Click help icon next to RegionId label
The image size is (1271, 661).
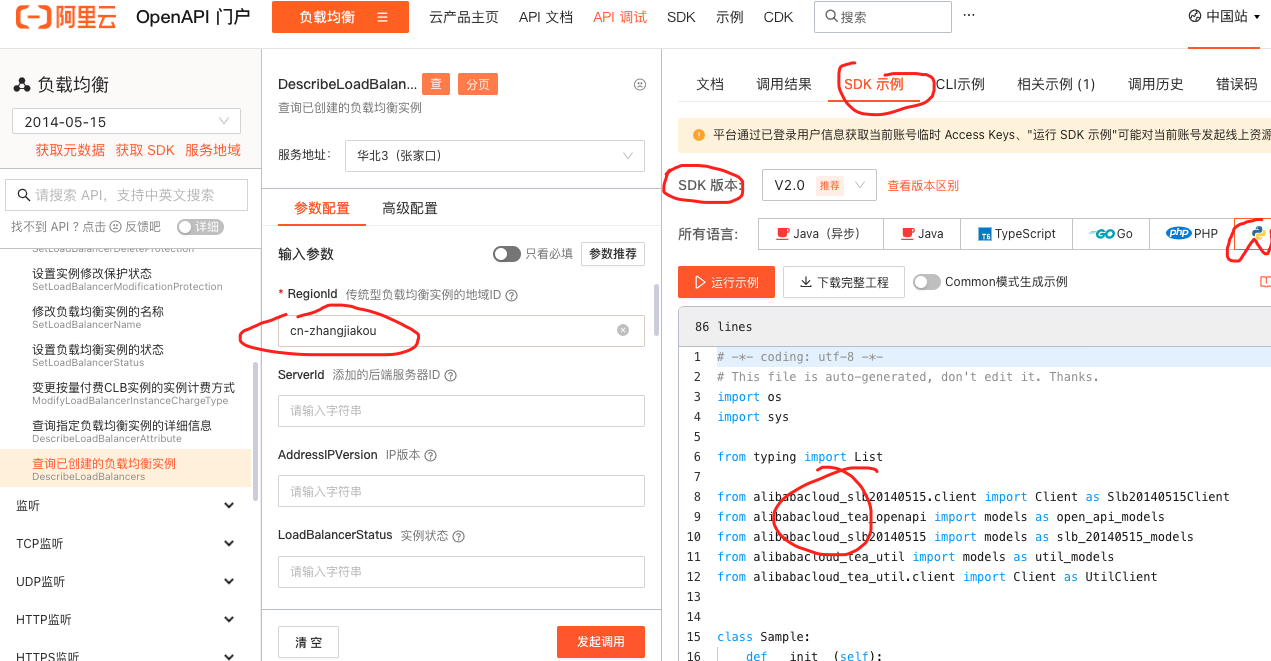tap(511, 295)
